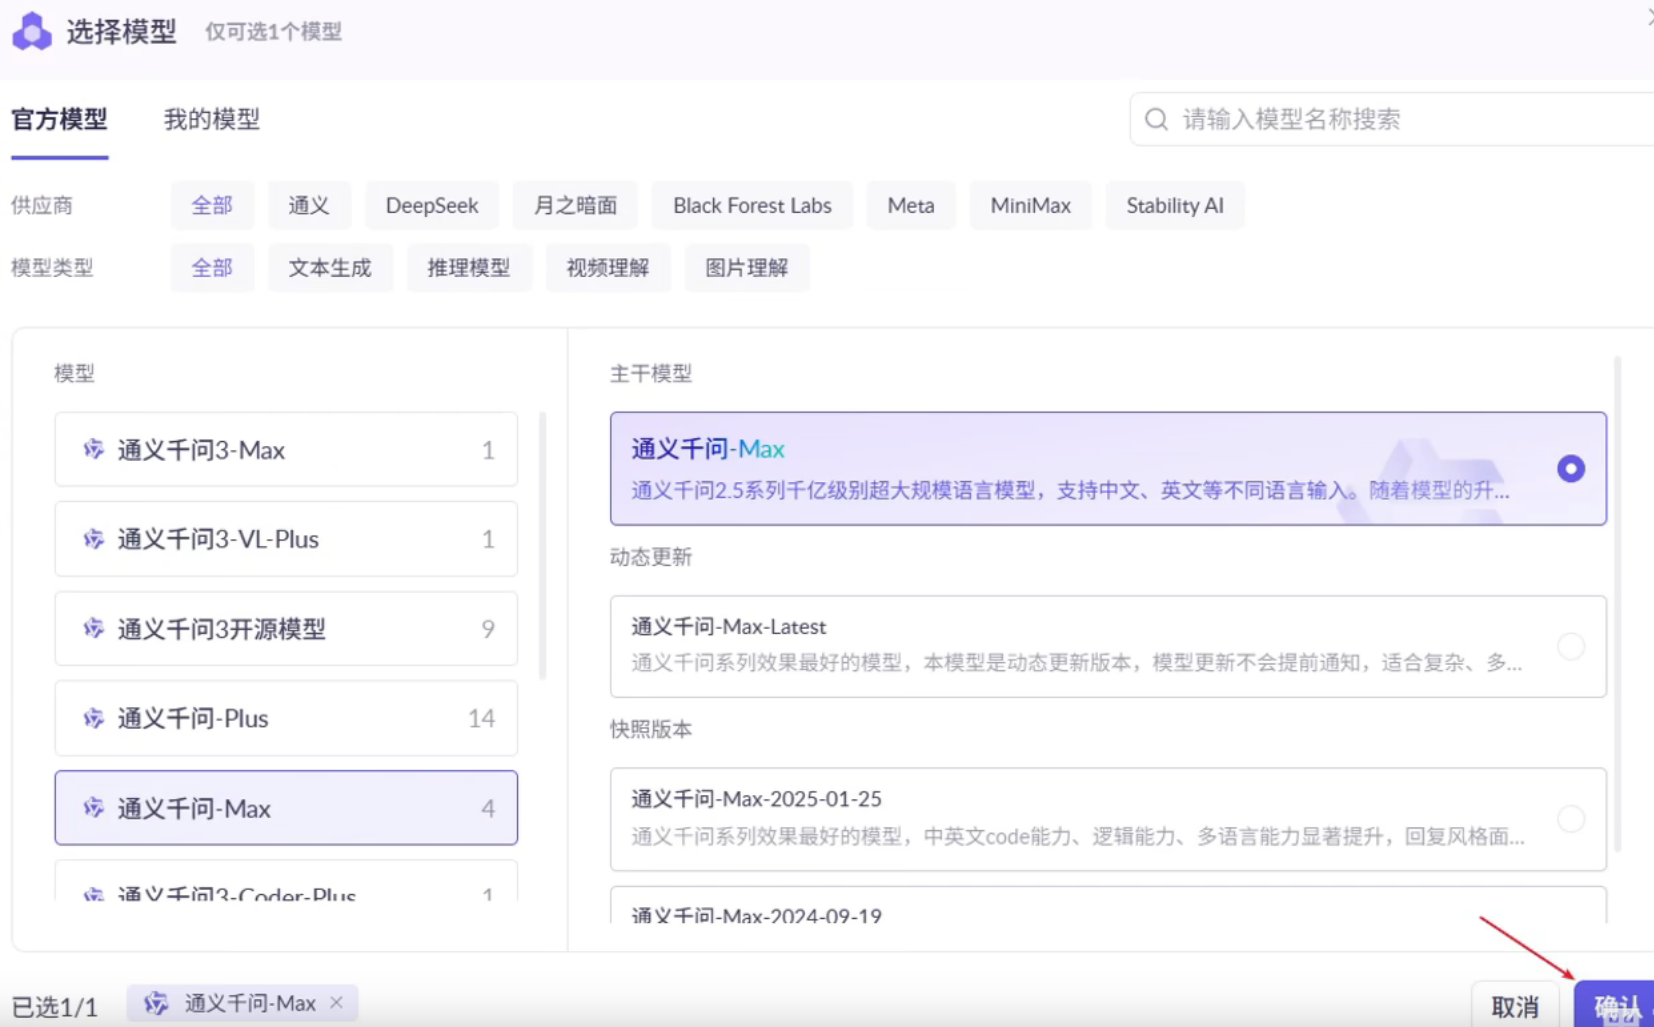Filter model type by 文本生成
This screenshot has width=1654, height=1027.
coord(330,268)
